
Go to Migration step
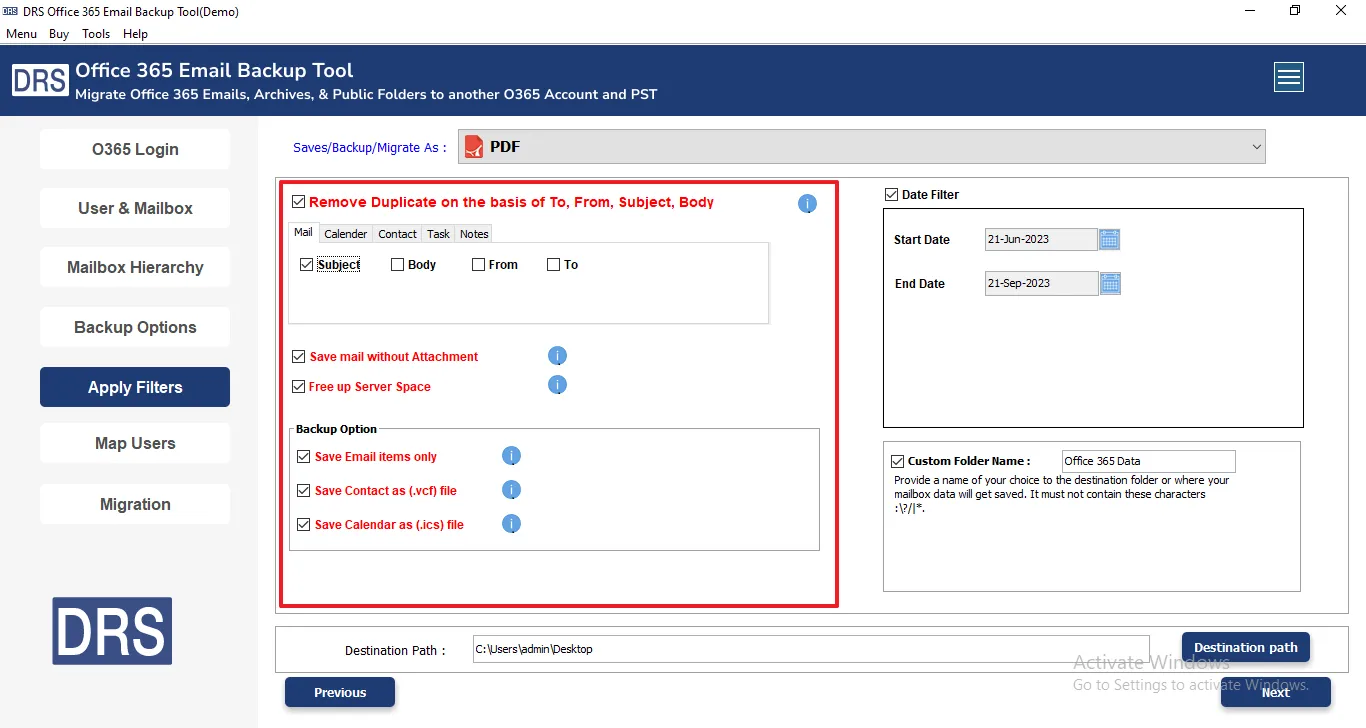(135, 504)
